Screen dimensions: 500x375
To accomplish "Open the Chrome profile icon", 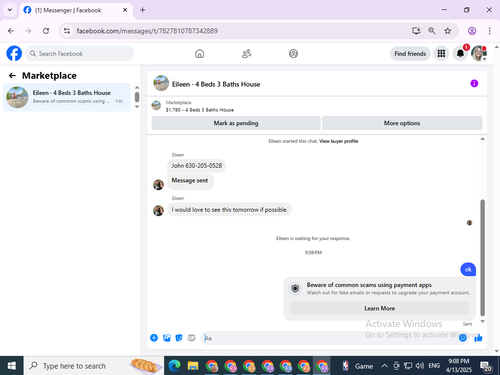I will [472, 31].
